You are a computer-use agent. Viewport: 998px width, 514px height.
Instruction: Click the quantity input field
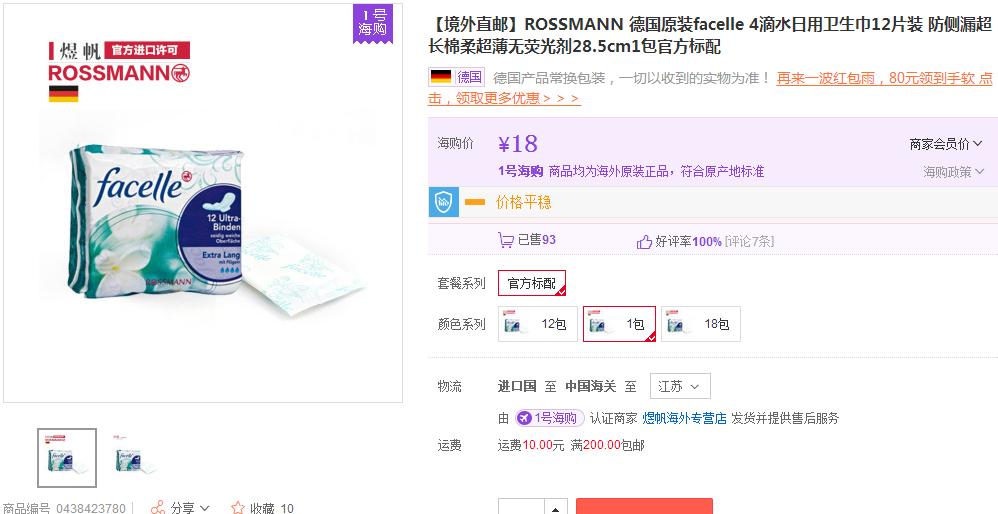tap(521, 507)
